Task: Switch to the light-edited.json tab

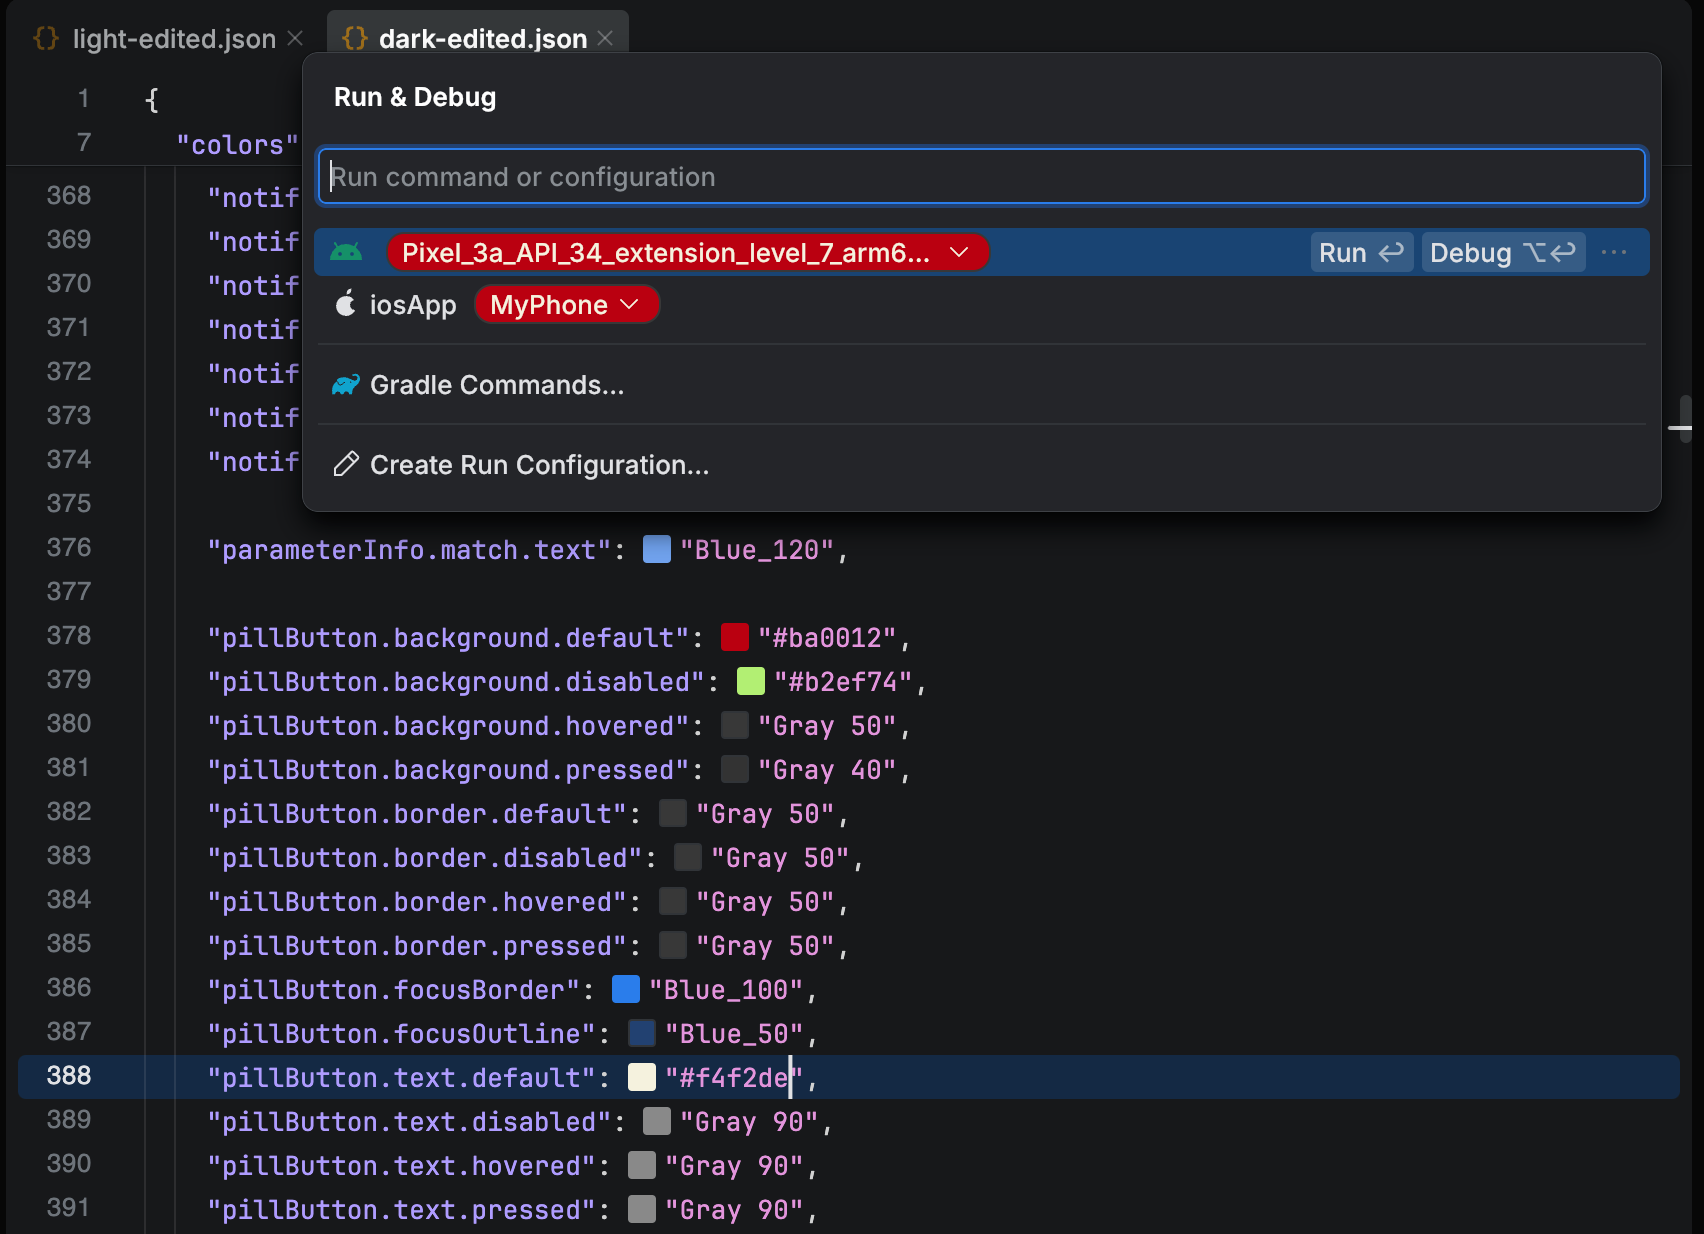Action: pos(173,38)
